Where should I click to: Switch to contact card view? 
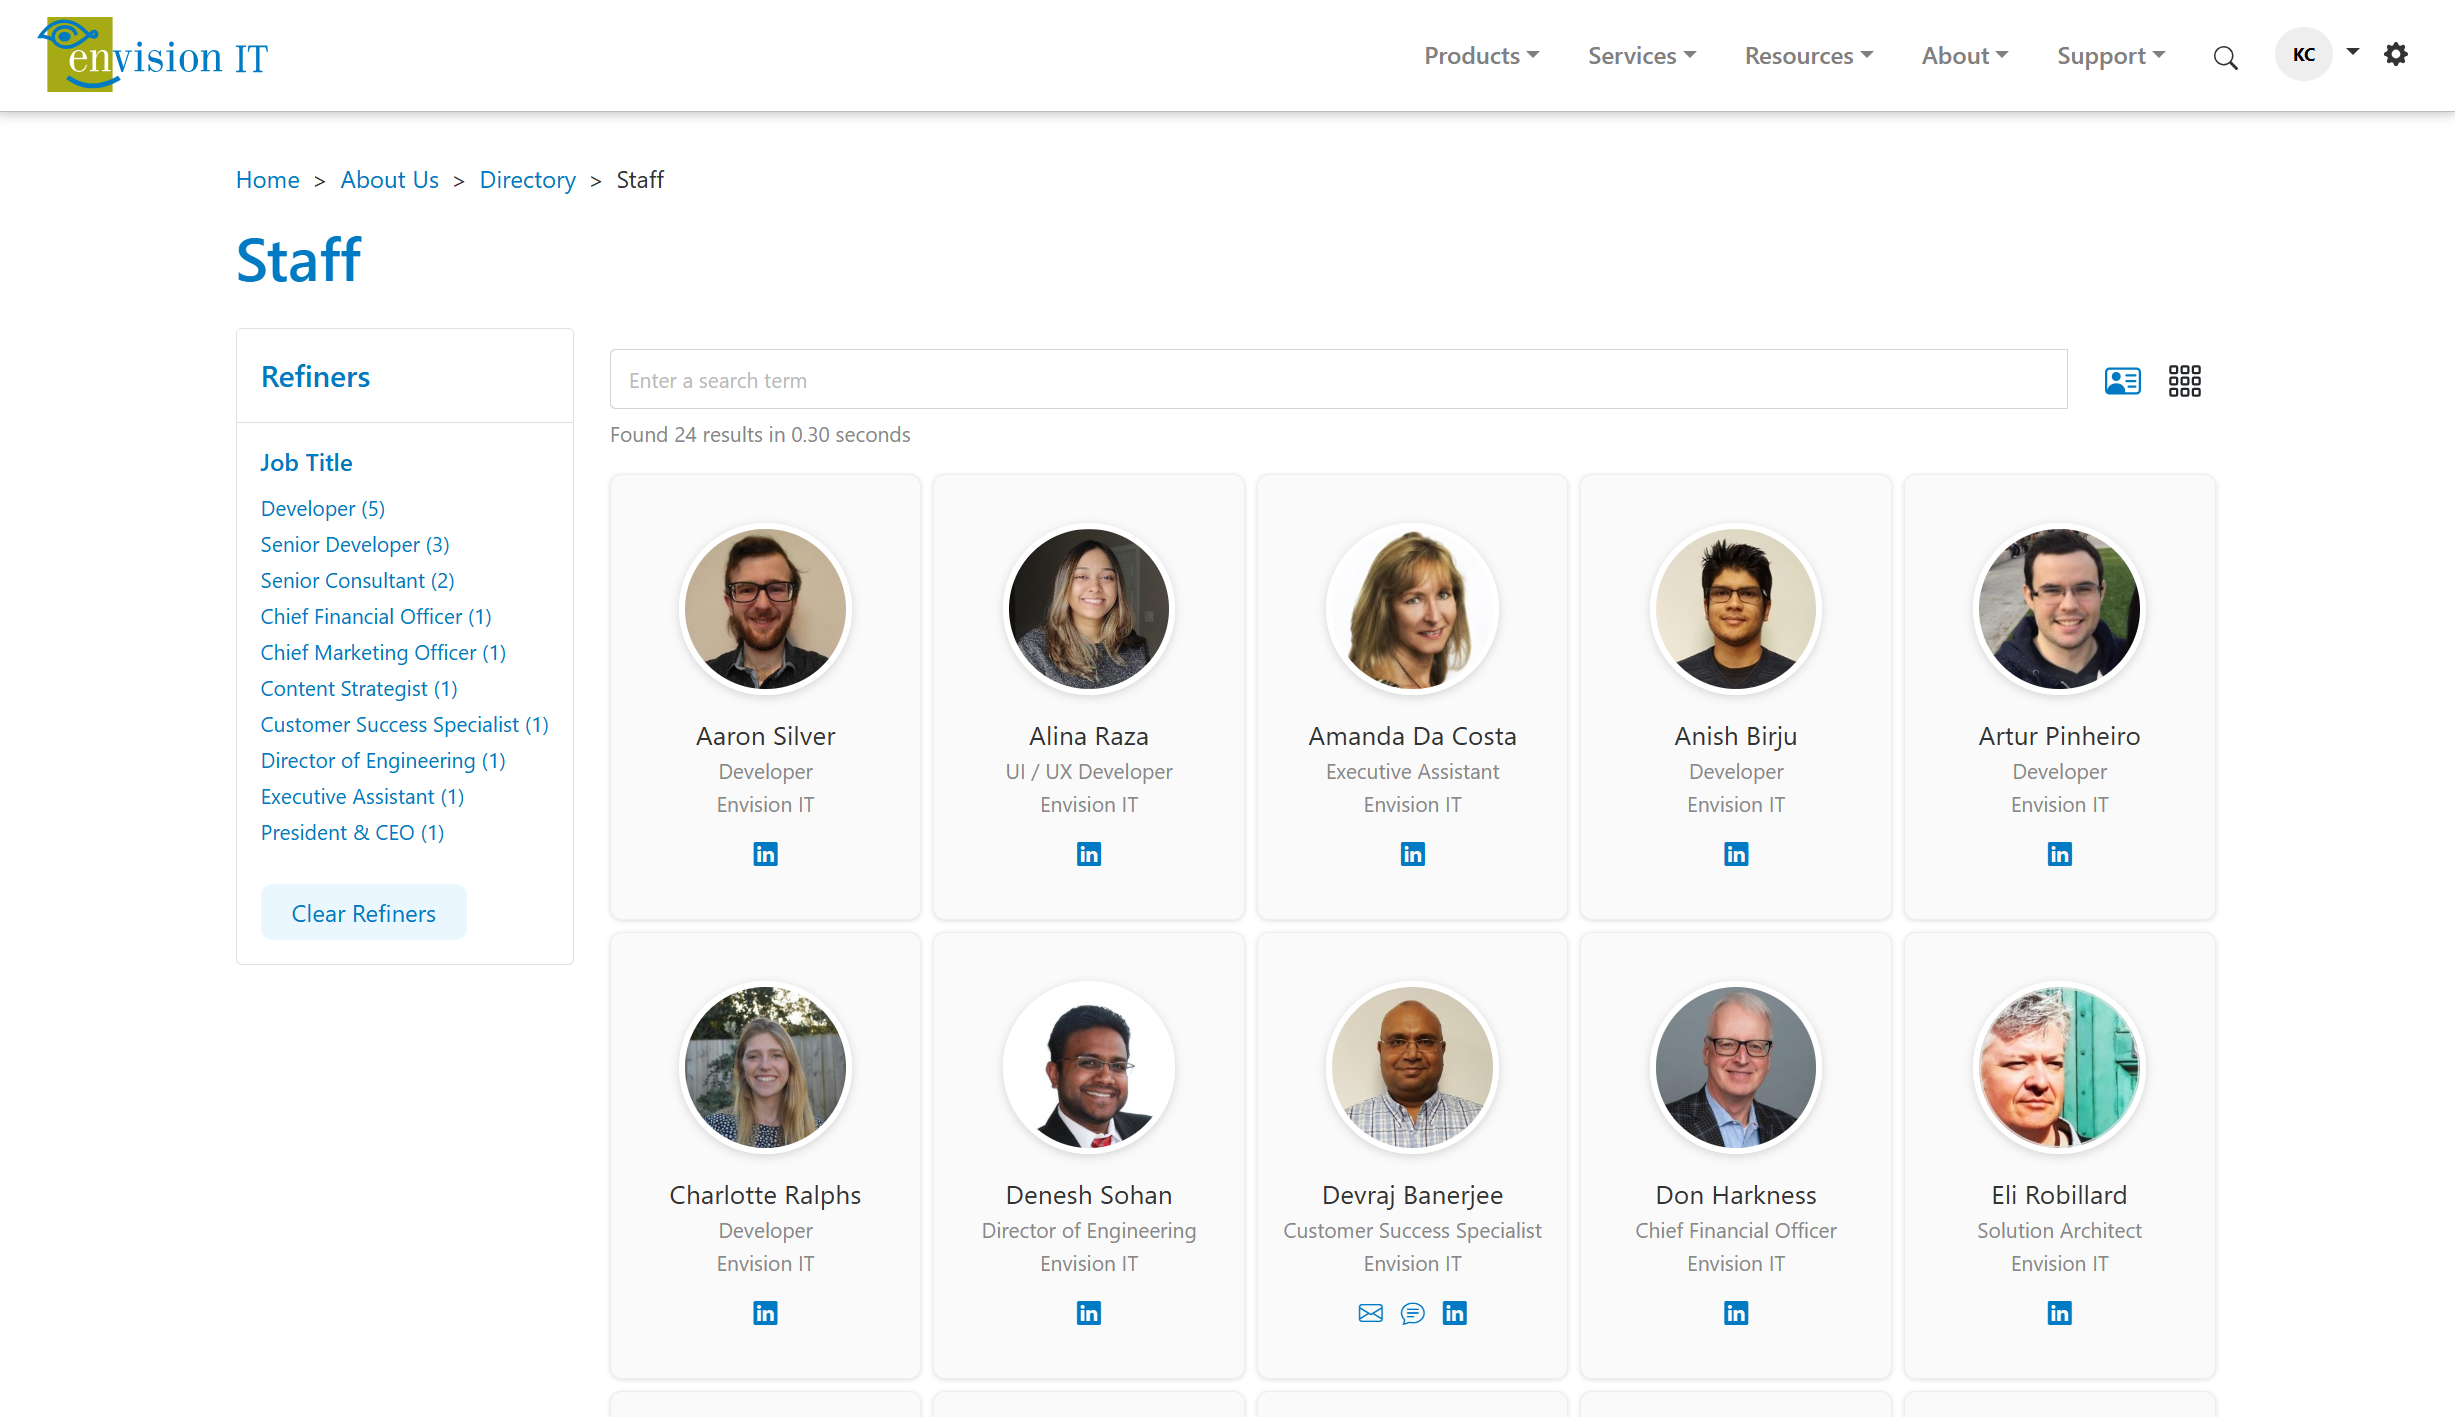[x=2122, y=381]
